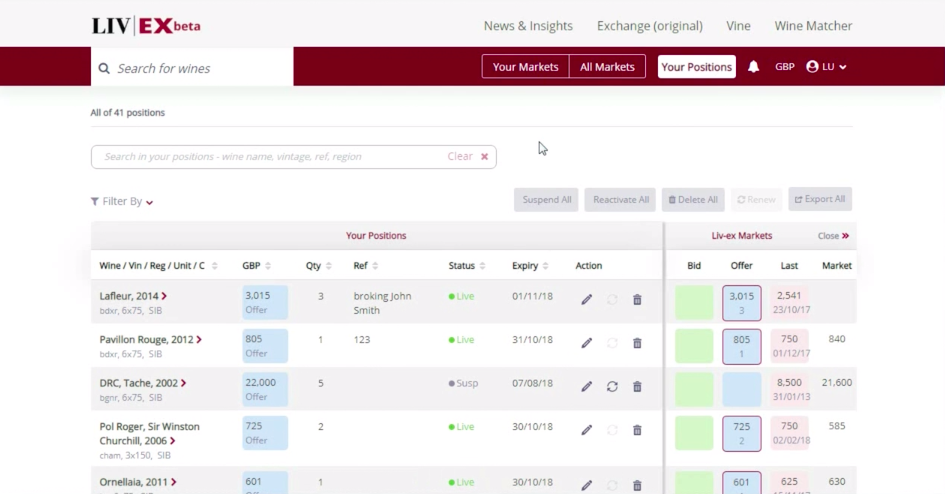The image size is (945, 494).
Task: Click Reactivate All button
Action: (x=620, y=199)
